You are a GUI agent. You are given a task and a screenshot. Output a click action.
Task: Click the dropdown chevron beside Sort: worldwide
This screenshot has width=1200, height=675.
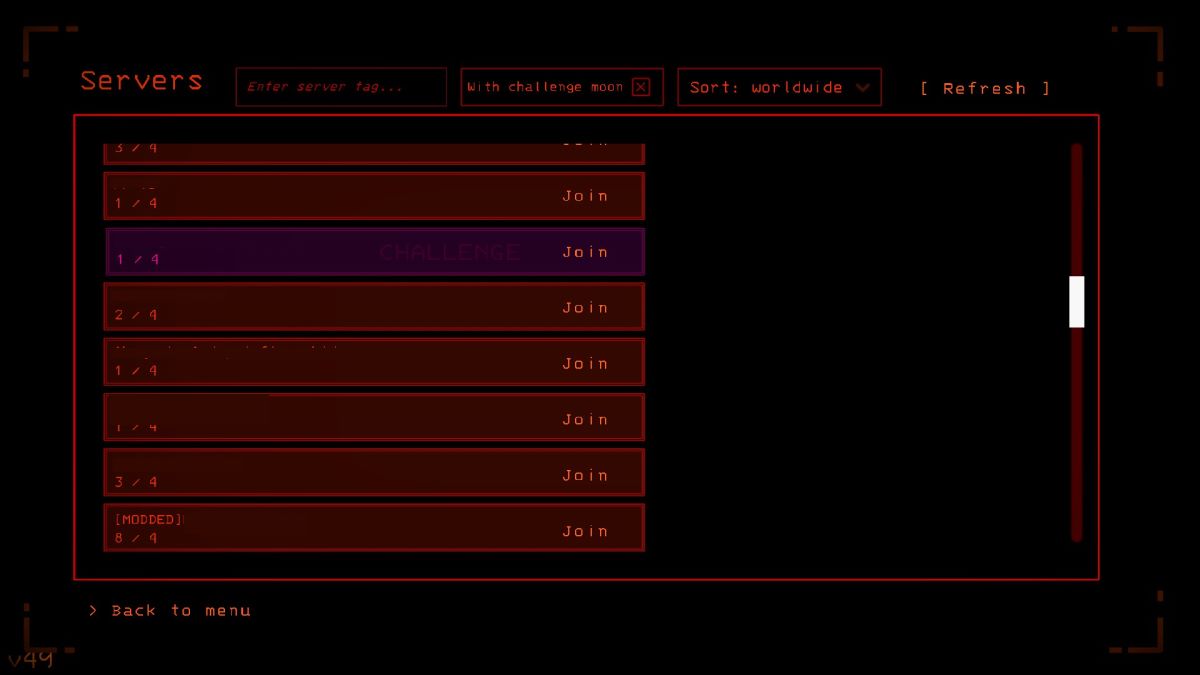863,88
